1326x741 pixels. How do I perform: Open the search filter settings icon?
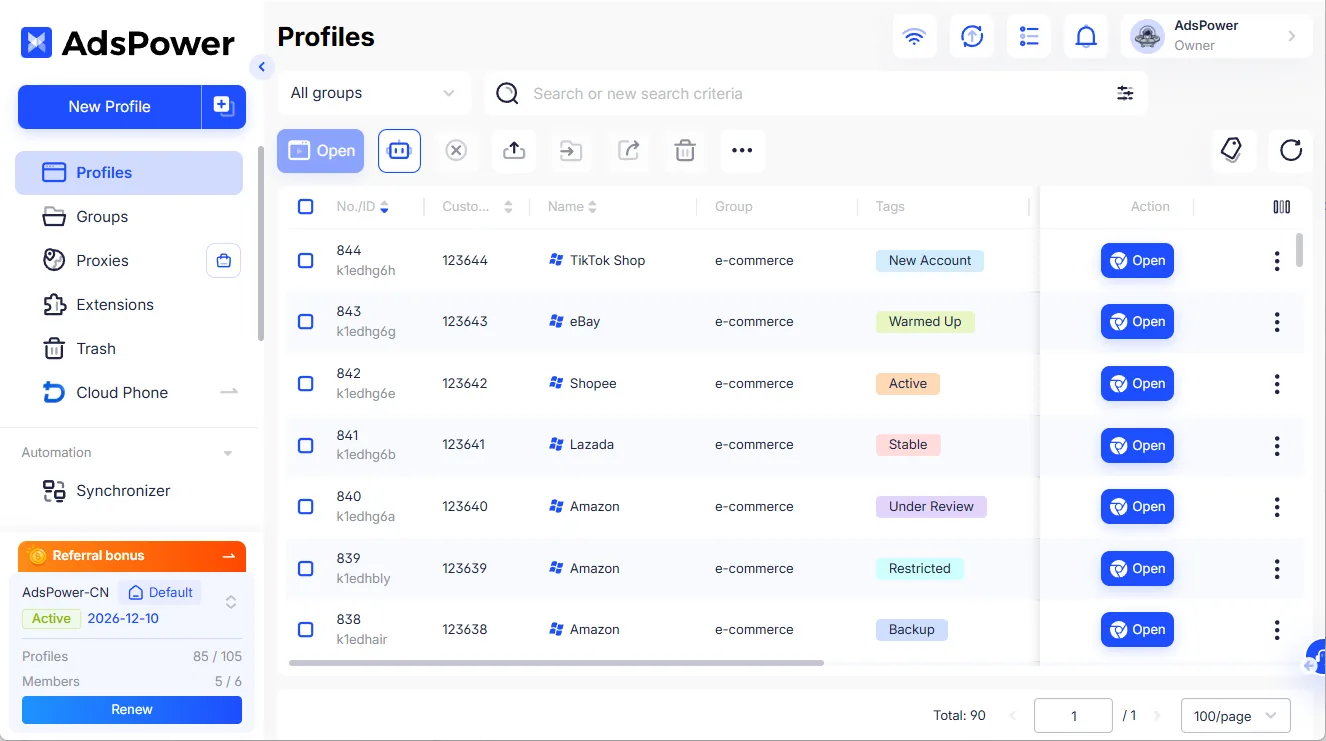click(1125, 93)
